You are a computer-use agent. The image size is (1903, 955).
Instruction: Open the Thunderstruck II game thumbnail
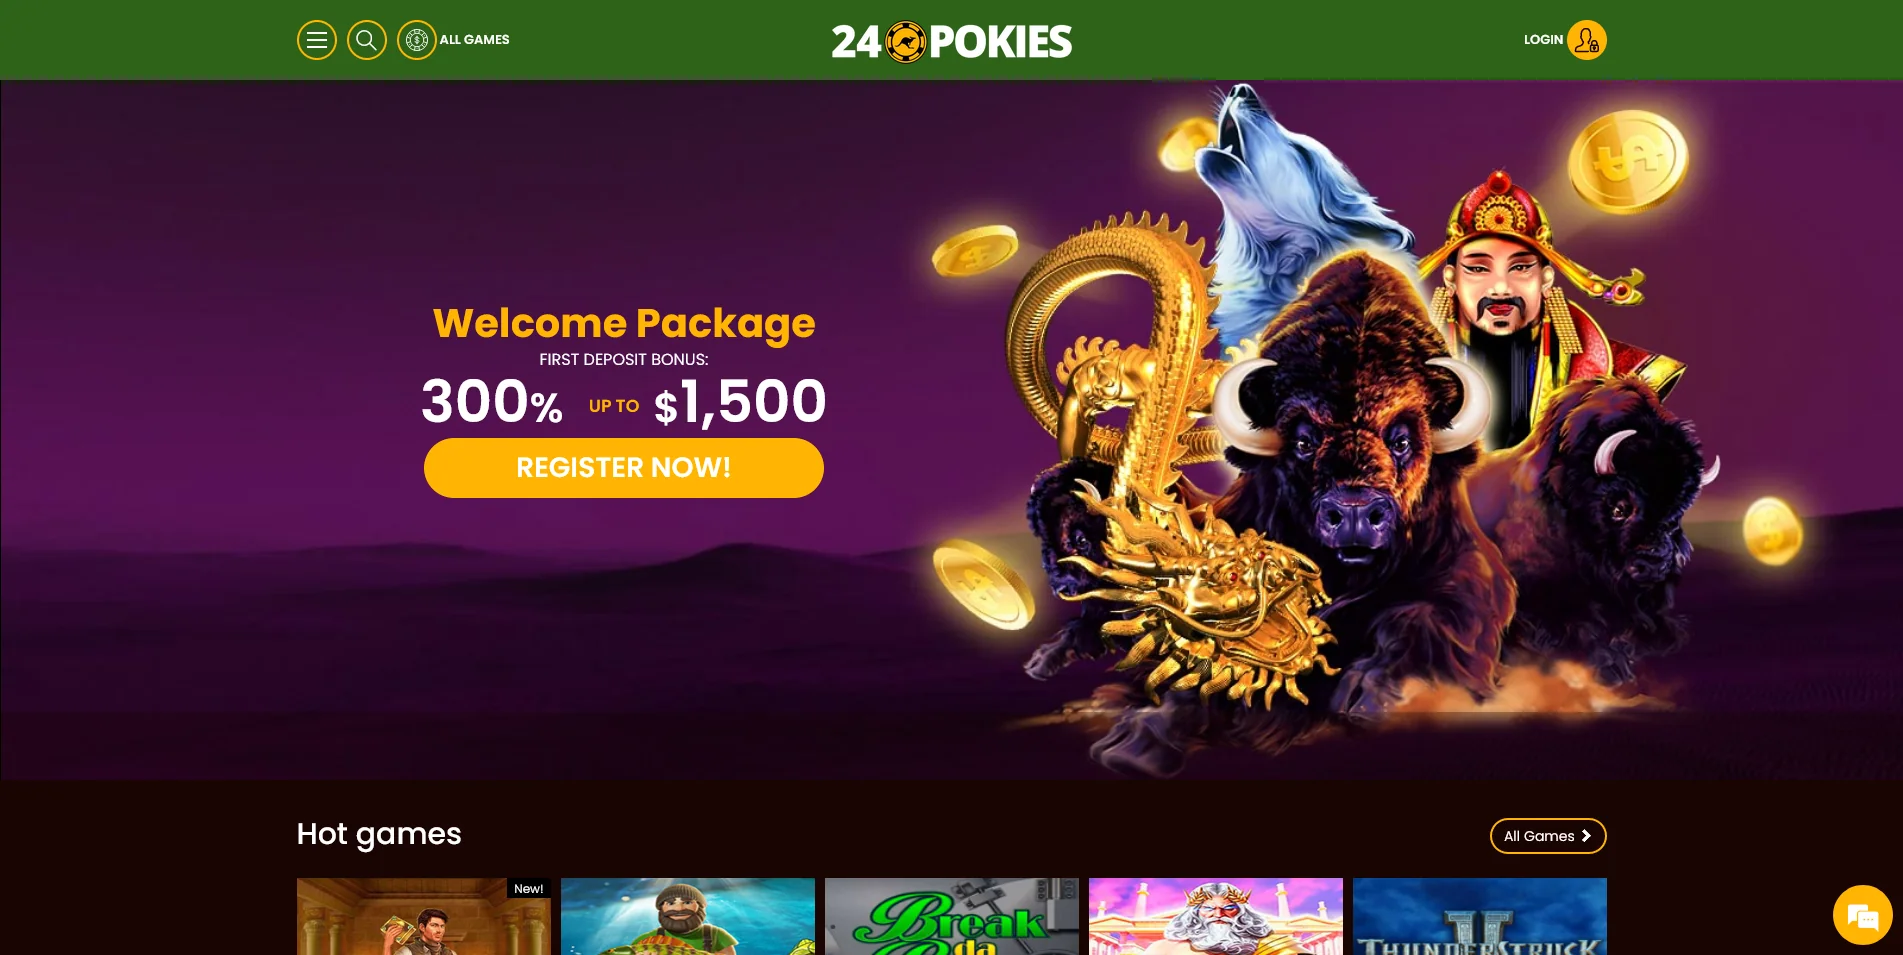[1480, 916]
